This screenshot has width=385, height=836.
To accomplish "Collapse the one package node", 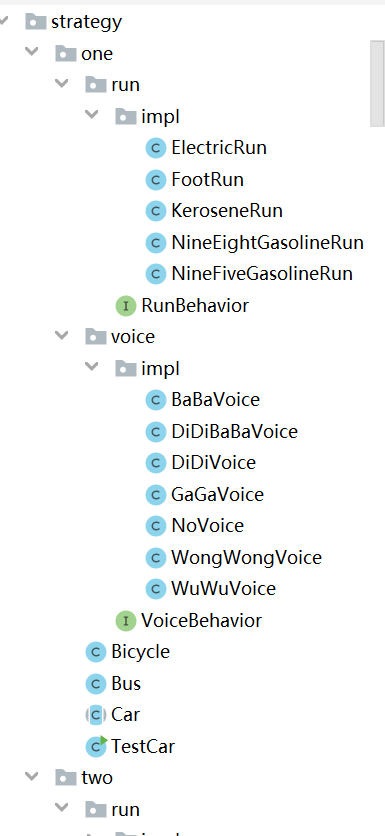I will [32, 52].
